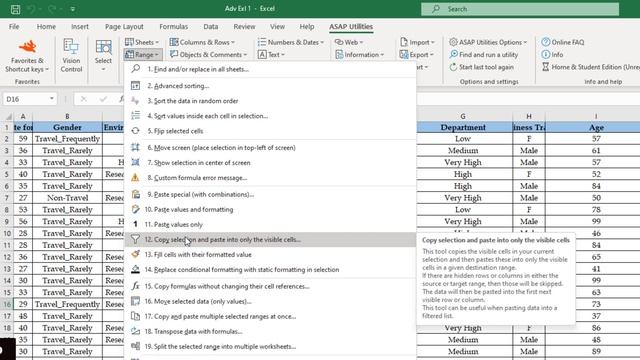640x360 pixels.
Task: Open the Export dropdown
Action: (417, 54)
